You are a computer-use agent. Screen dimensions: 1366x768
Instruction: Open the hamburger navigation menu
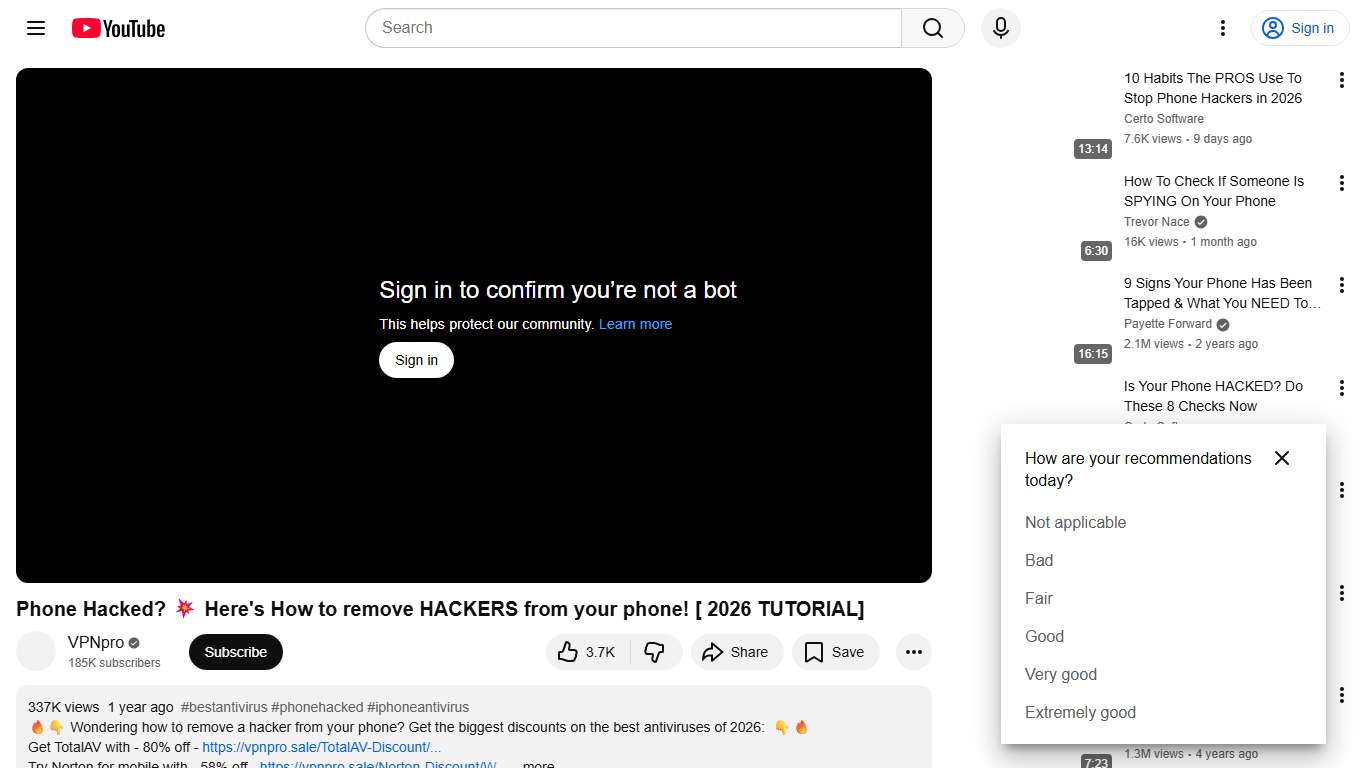(x=35, y=28)
